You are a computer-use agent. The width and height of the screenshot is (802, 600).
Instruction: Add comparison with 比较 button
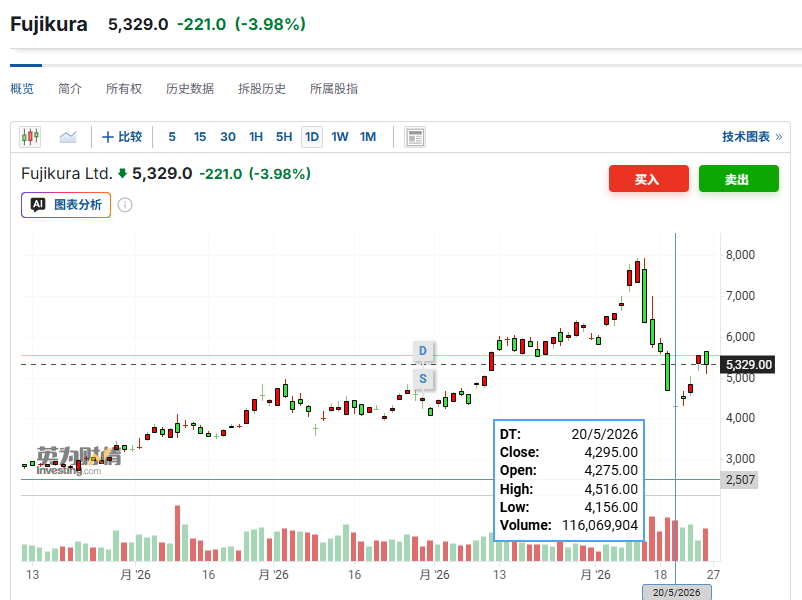click(122, 137)
